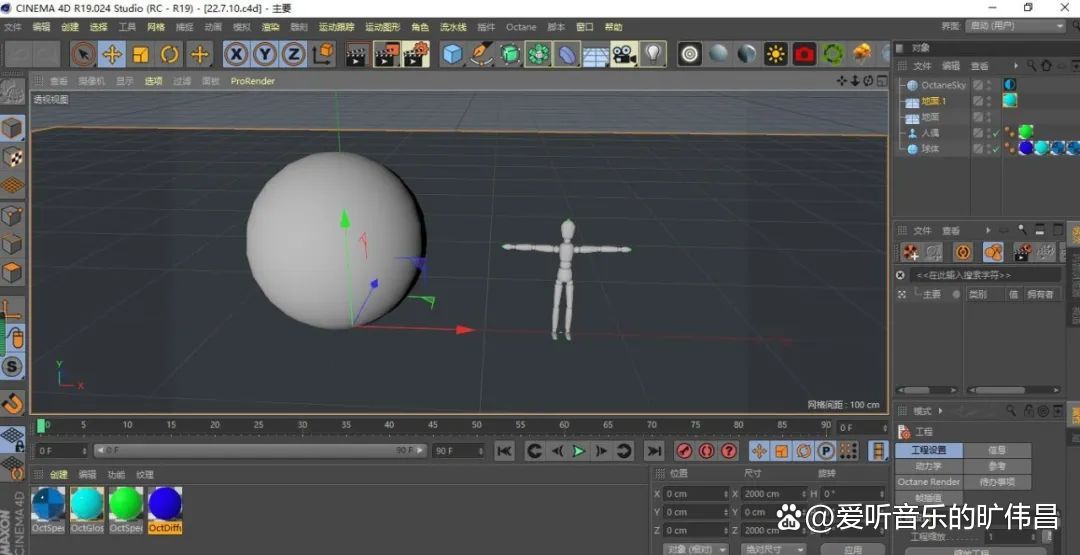Viewport: 1080px width, 555px height.
Task: Click the red Octane camera icon
Action: tap(804, 54)
